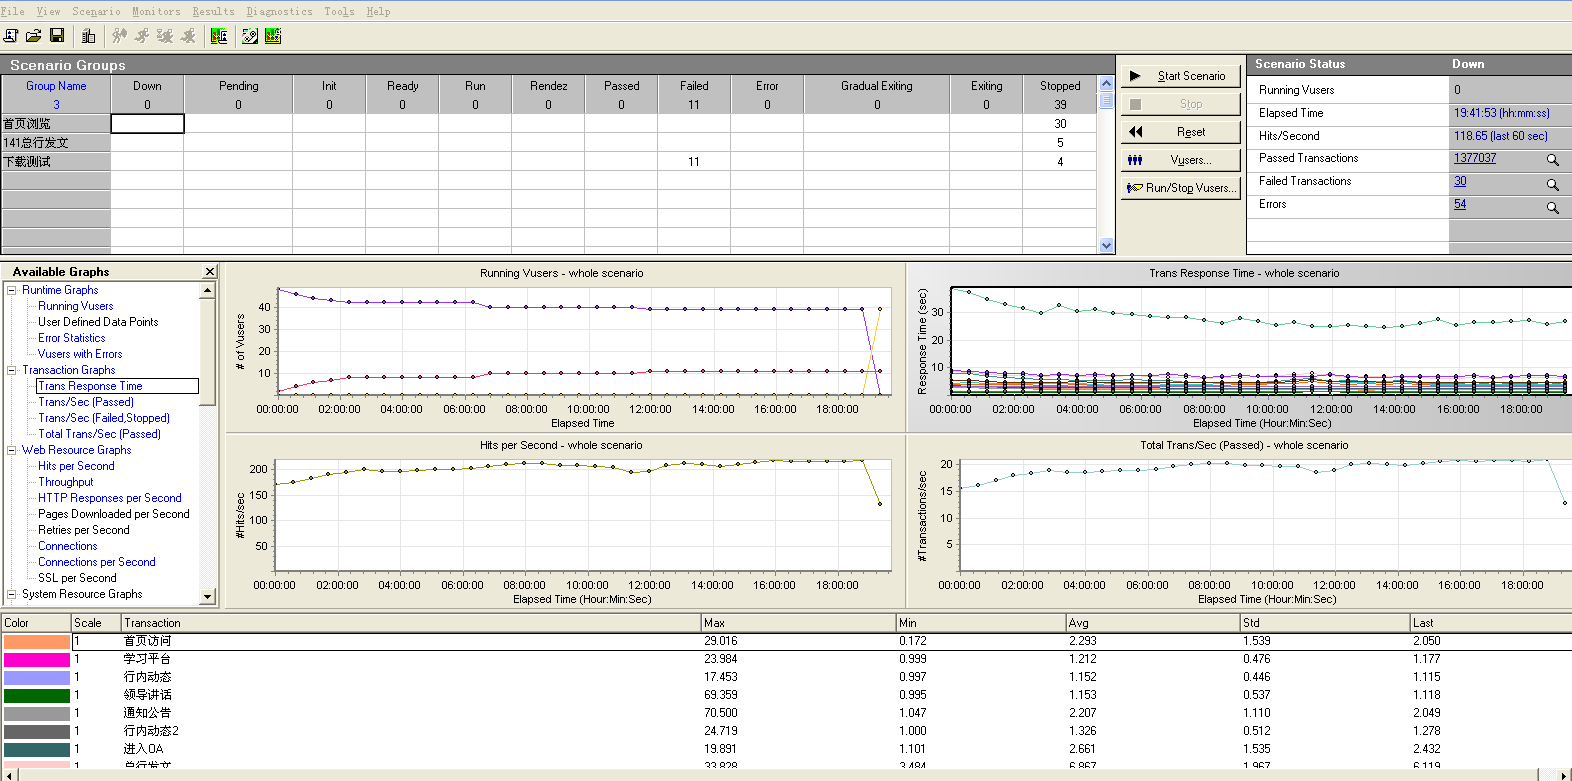Click the New Scenario toolbar icon
Image resolution: width=1572 pixels, height=781 pixels.
(11, 36)
